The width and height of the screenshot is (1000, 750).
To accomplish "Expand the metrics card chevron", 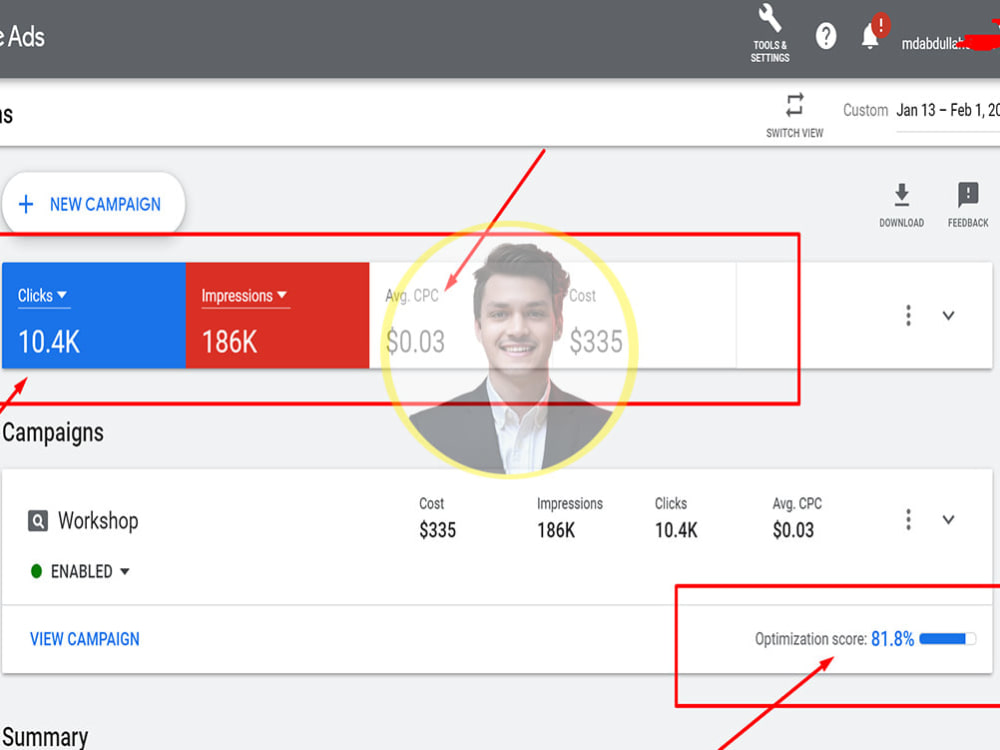I will coord(948,315).
